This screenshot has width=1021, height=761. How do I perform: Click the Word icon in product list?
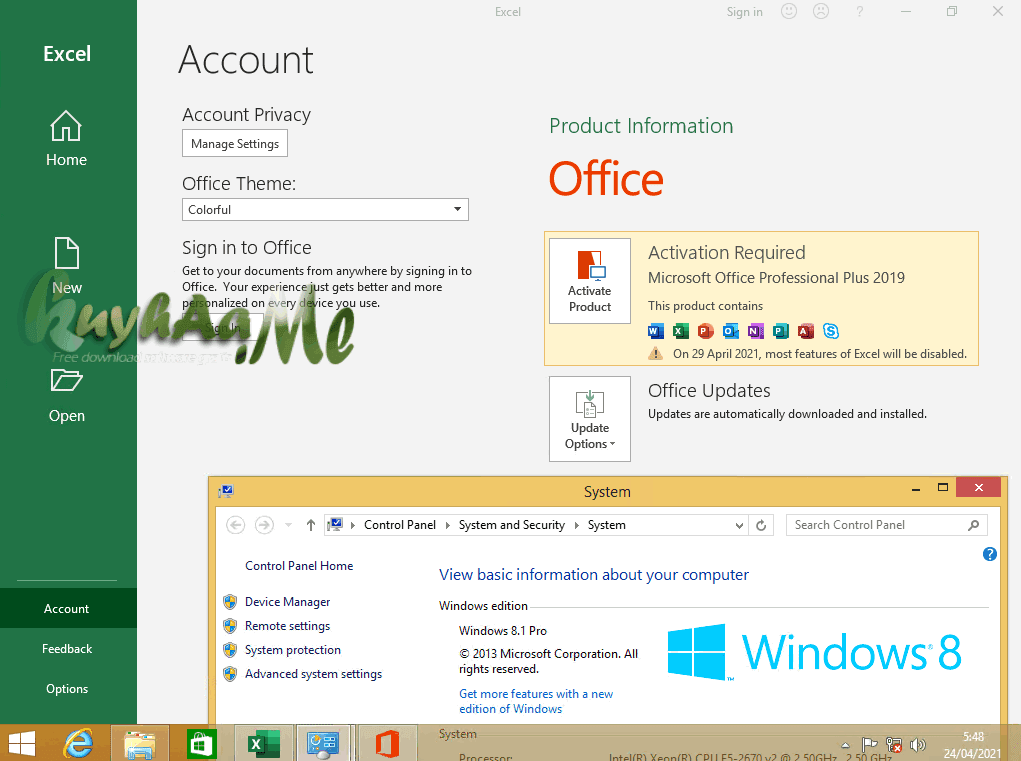click(656, 331)
